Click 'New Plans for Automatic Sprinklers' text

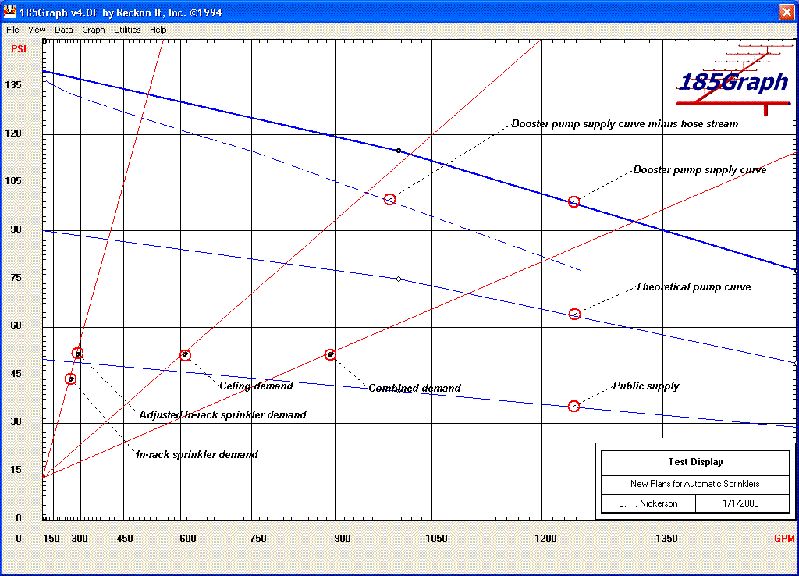pos(695,484)
